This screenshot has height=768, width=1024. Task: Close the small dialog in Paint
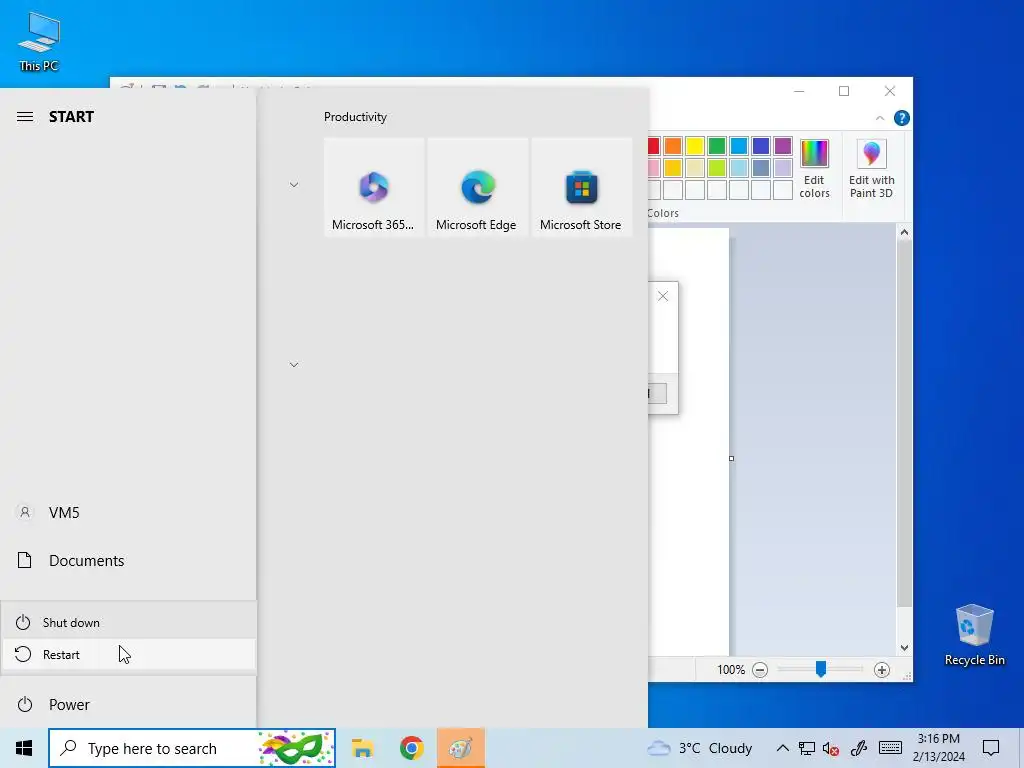tap(663, 296)
